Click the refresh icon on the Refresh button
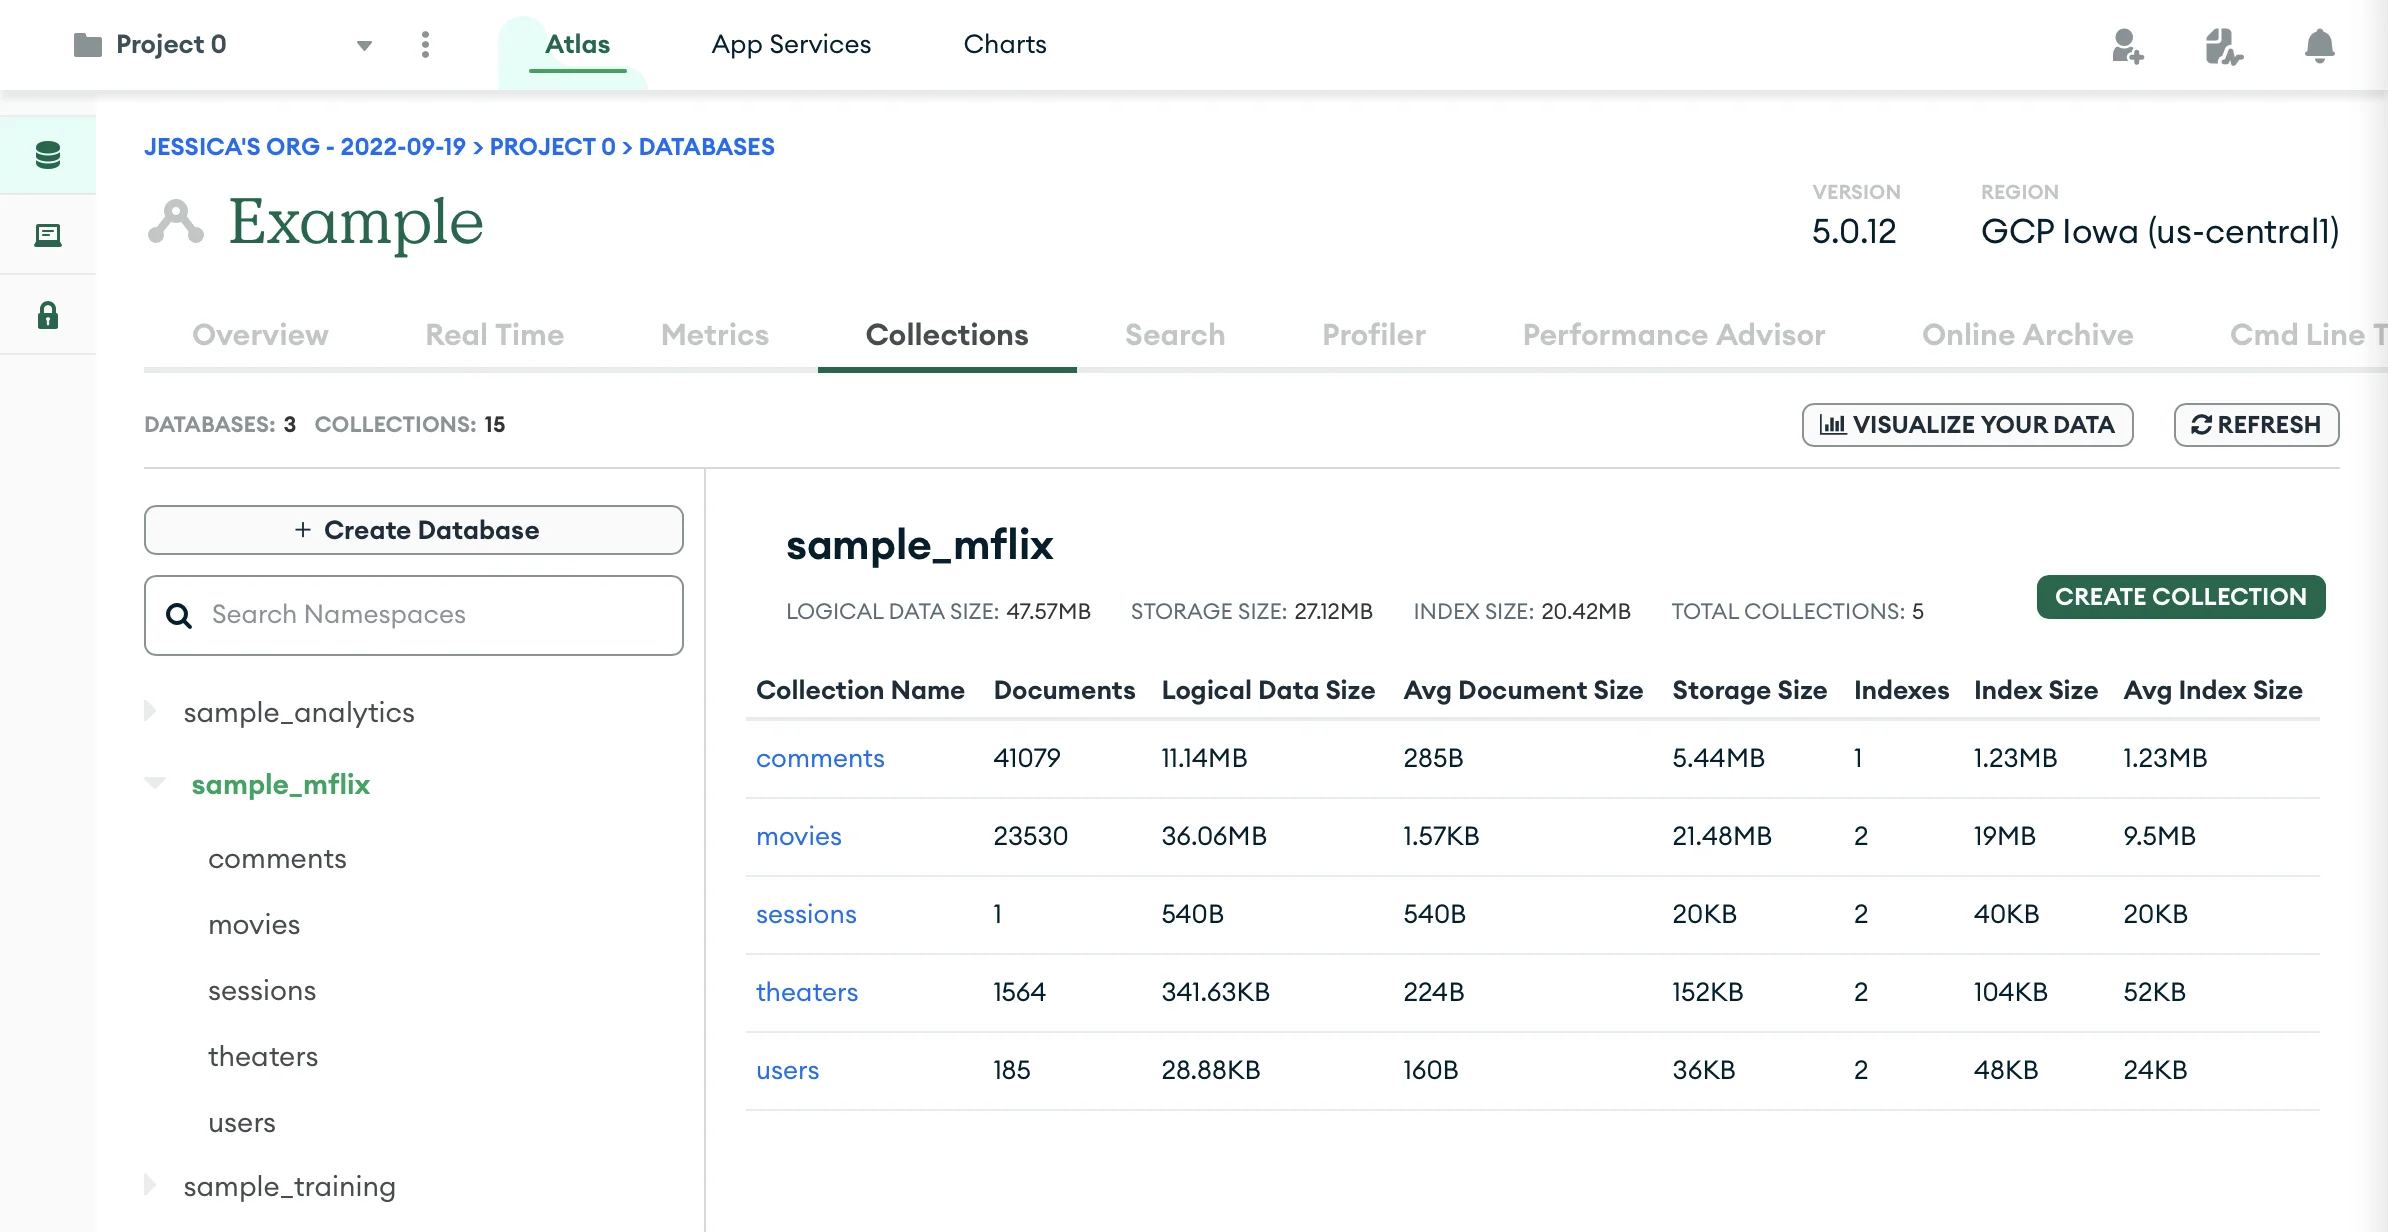 pyautogui.click(x=2199, y=424)
